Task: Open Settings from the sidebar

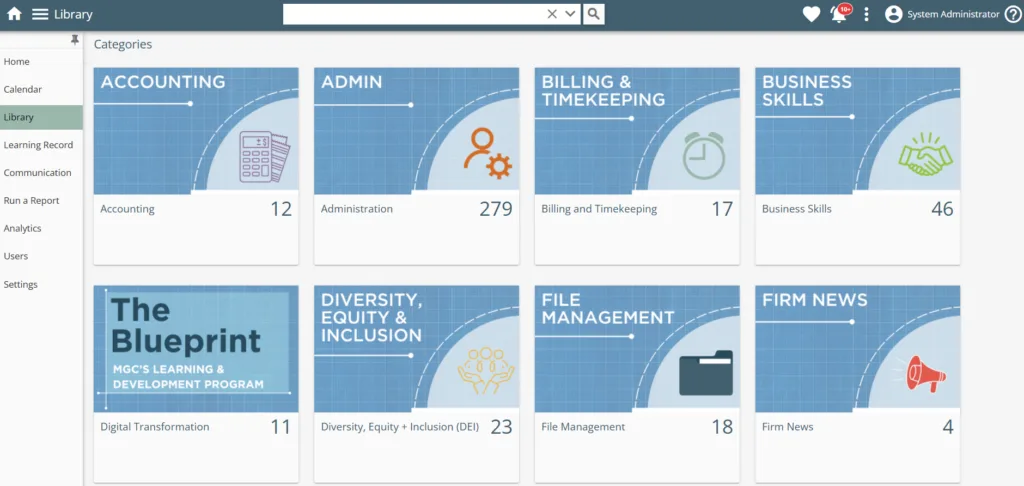Action: click(x=41, y=284)
